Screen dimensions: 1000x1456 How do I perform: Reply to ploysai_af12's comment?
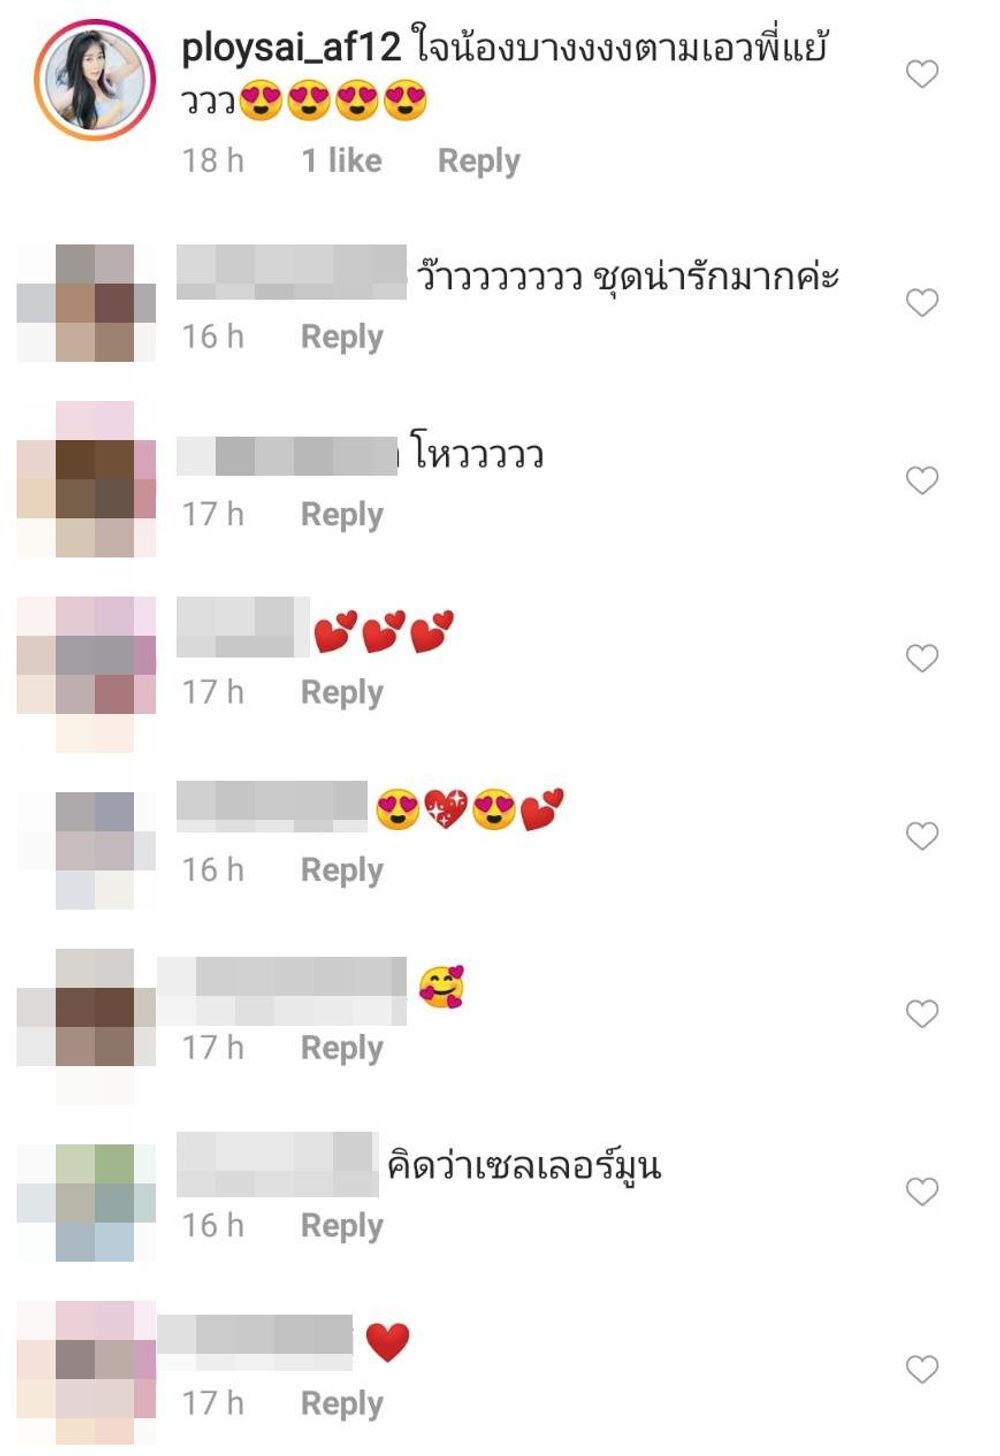pos(479,161)
